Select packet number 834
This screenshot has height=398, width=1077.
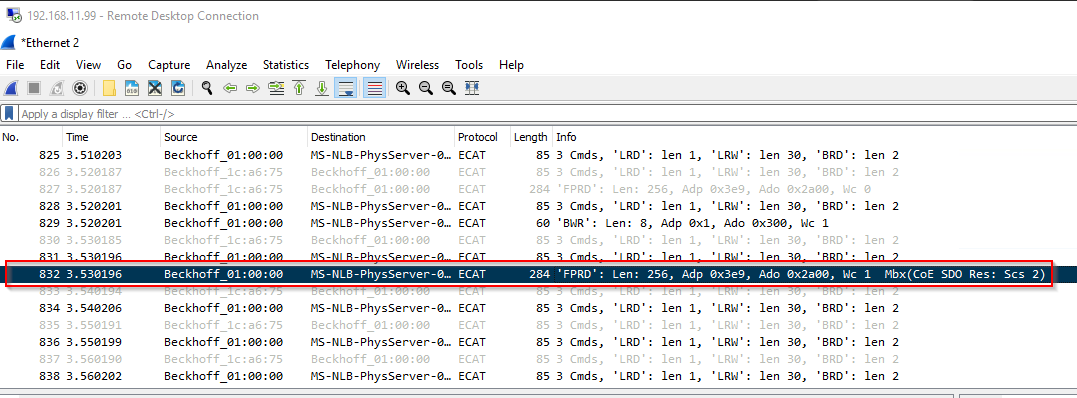(538, 308)
